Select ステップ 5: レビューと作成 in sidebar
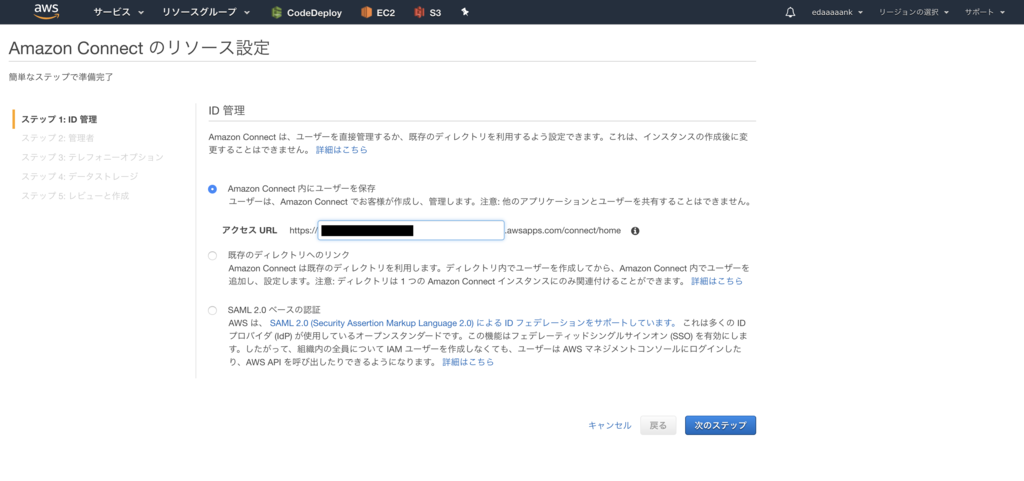The width and height of the screenshot is (1024, 481). [x=75, y=196]
